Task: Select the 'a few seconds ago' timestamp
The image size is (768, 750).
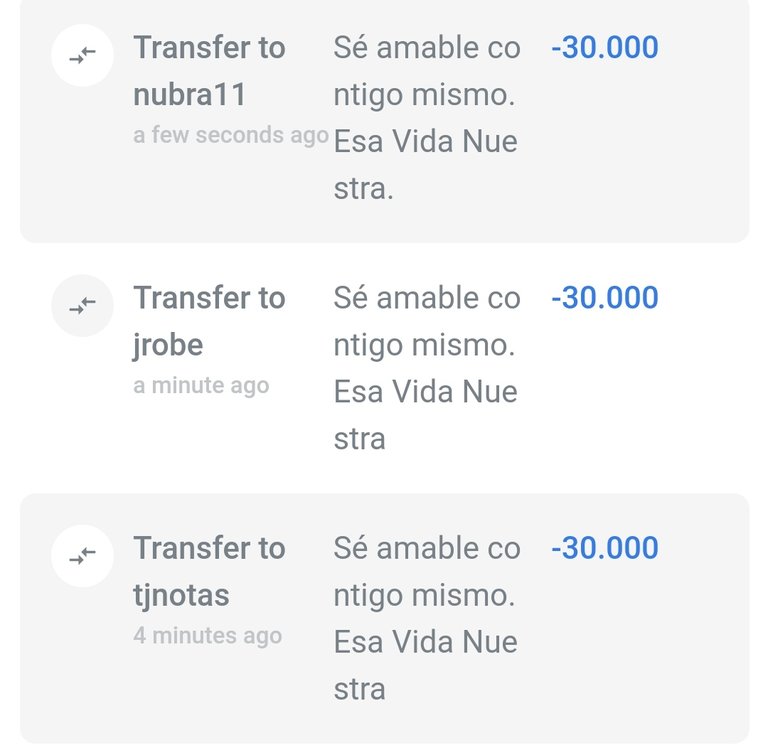Action: (231, 135)
